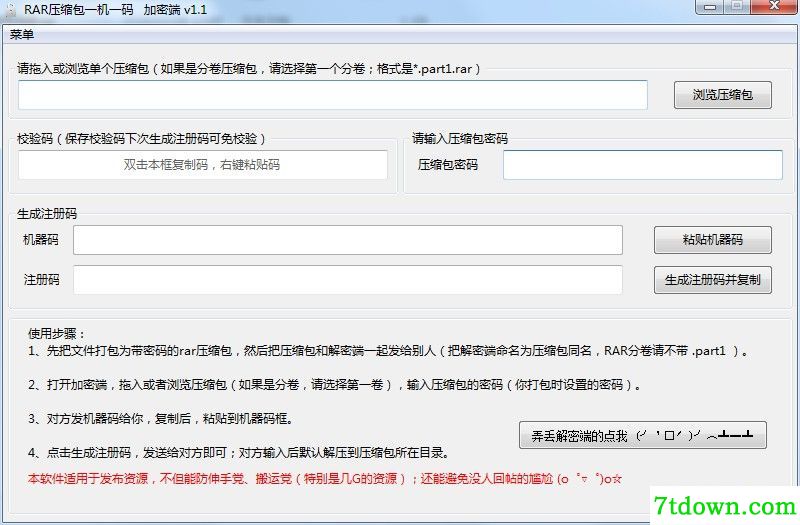Click the 压缩包密码 password field
Screen dimensions: 800x525
click(x=643, y=164)
